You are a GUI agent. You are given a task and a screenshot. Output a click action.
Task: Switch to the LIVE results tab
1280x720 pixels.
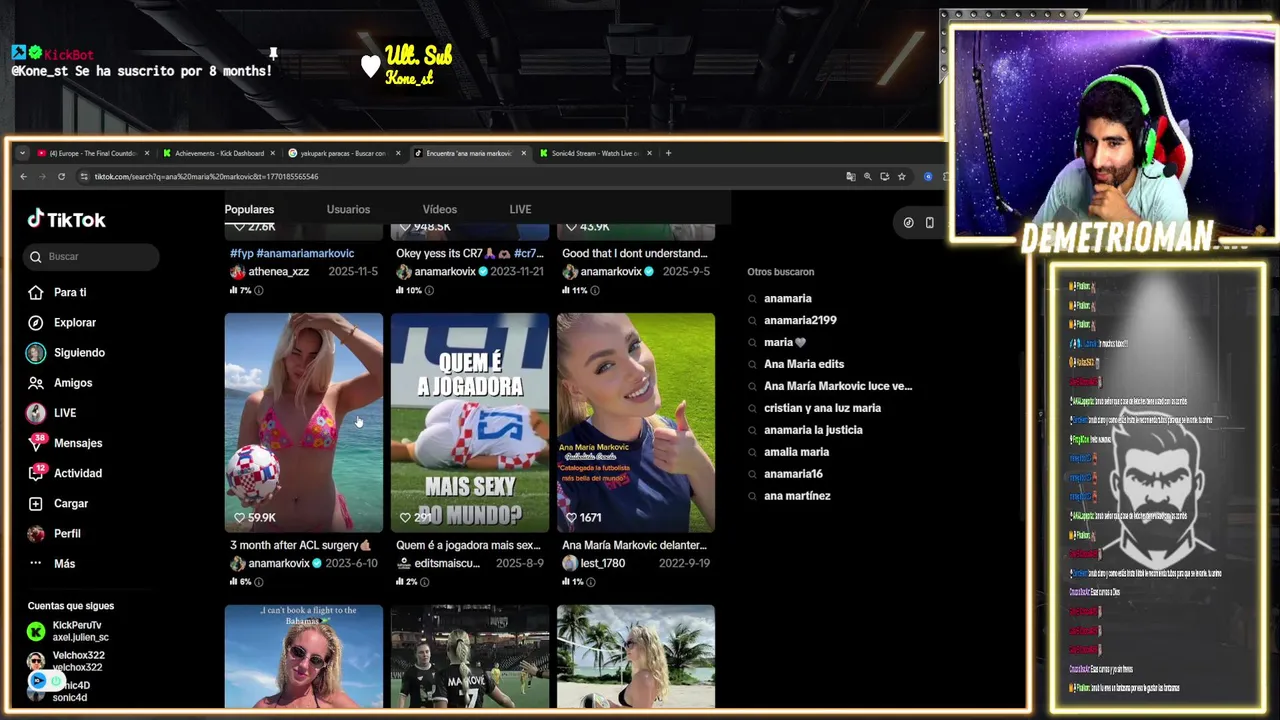click(x=520, y=209)
